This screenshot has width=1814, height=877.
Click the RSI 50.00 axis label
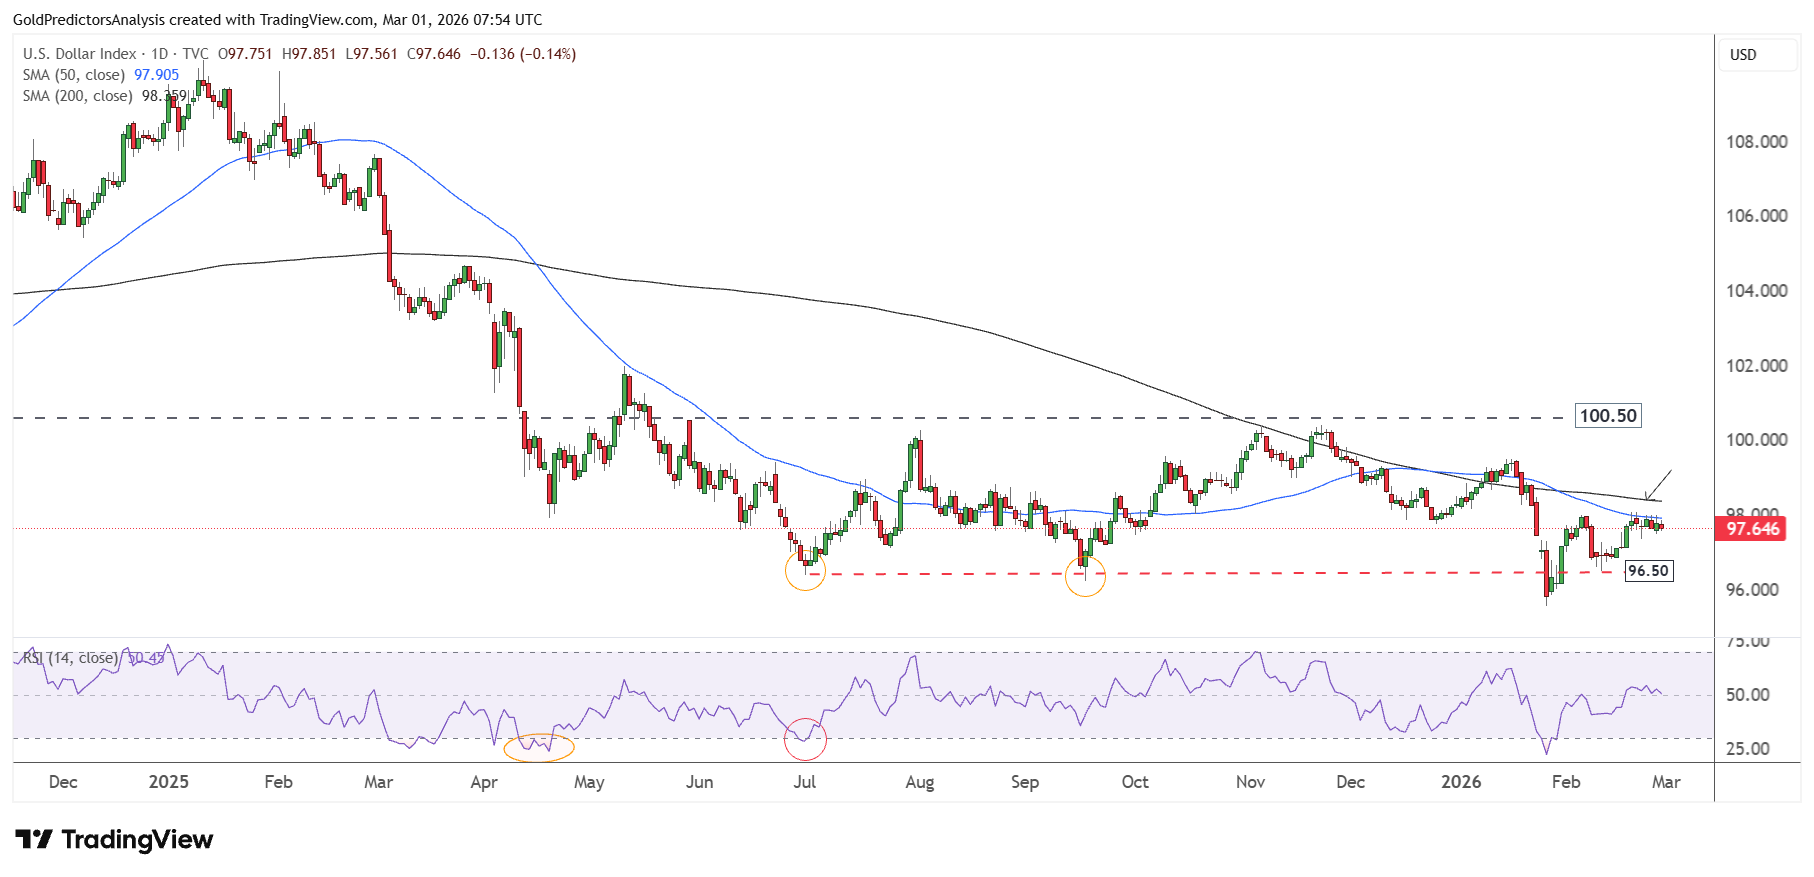pos(1748,695)
